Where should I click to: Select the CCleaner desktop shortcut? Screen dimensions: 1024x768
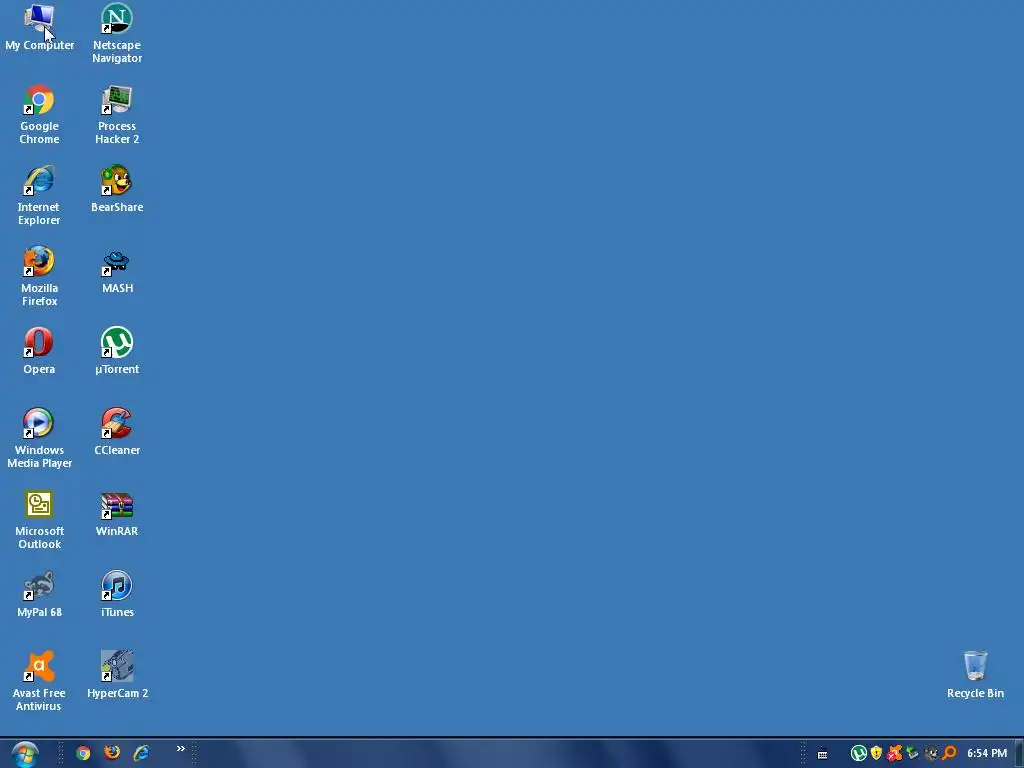[117, 432]
